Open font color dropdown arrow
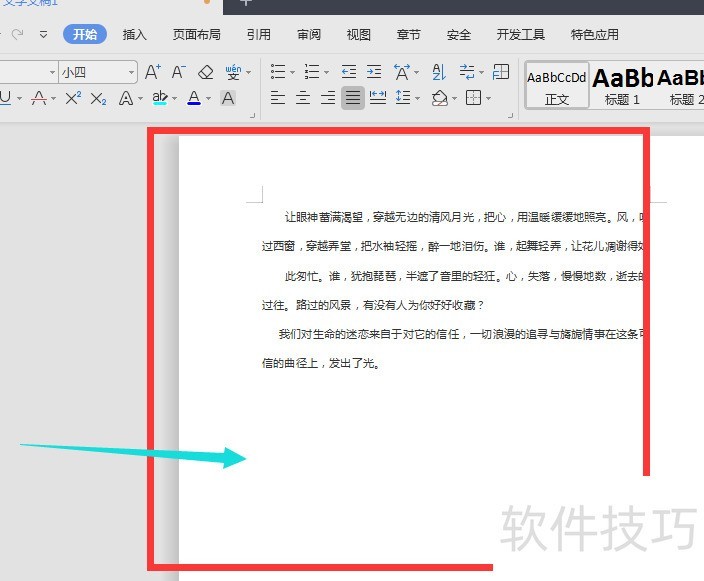Image resolution: width=704 pixels, height=581 pixels. tap(208, 98)
